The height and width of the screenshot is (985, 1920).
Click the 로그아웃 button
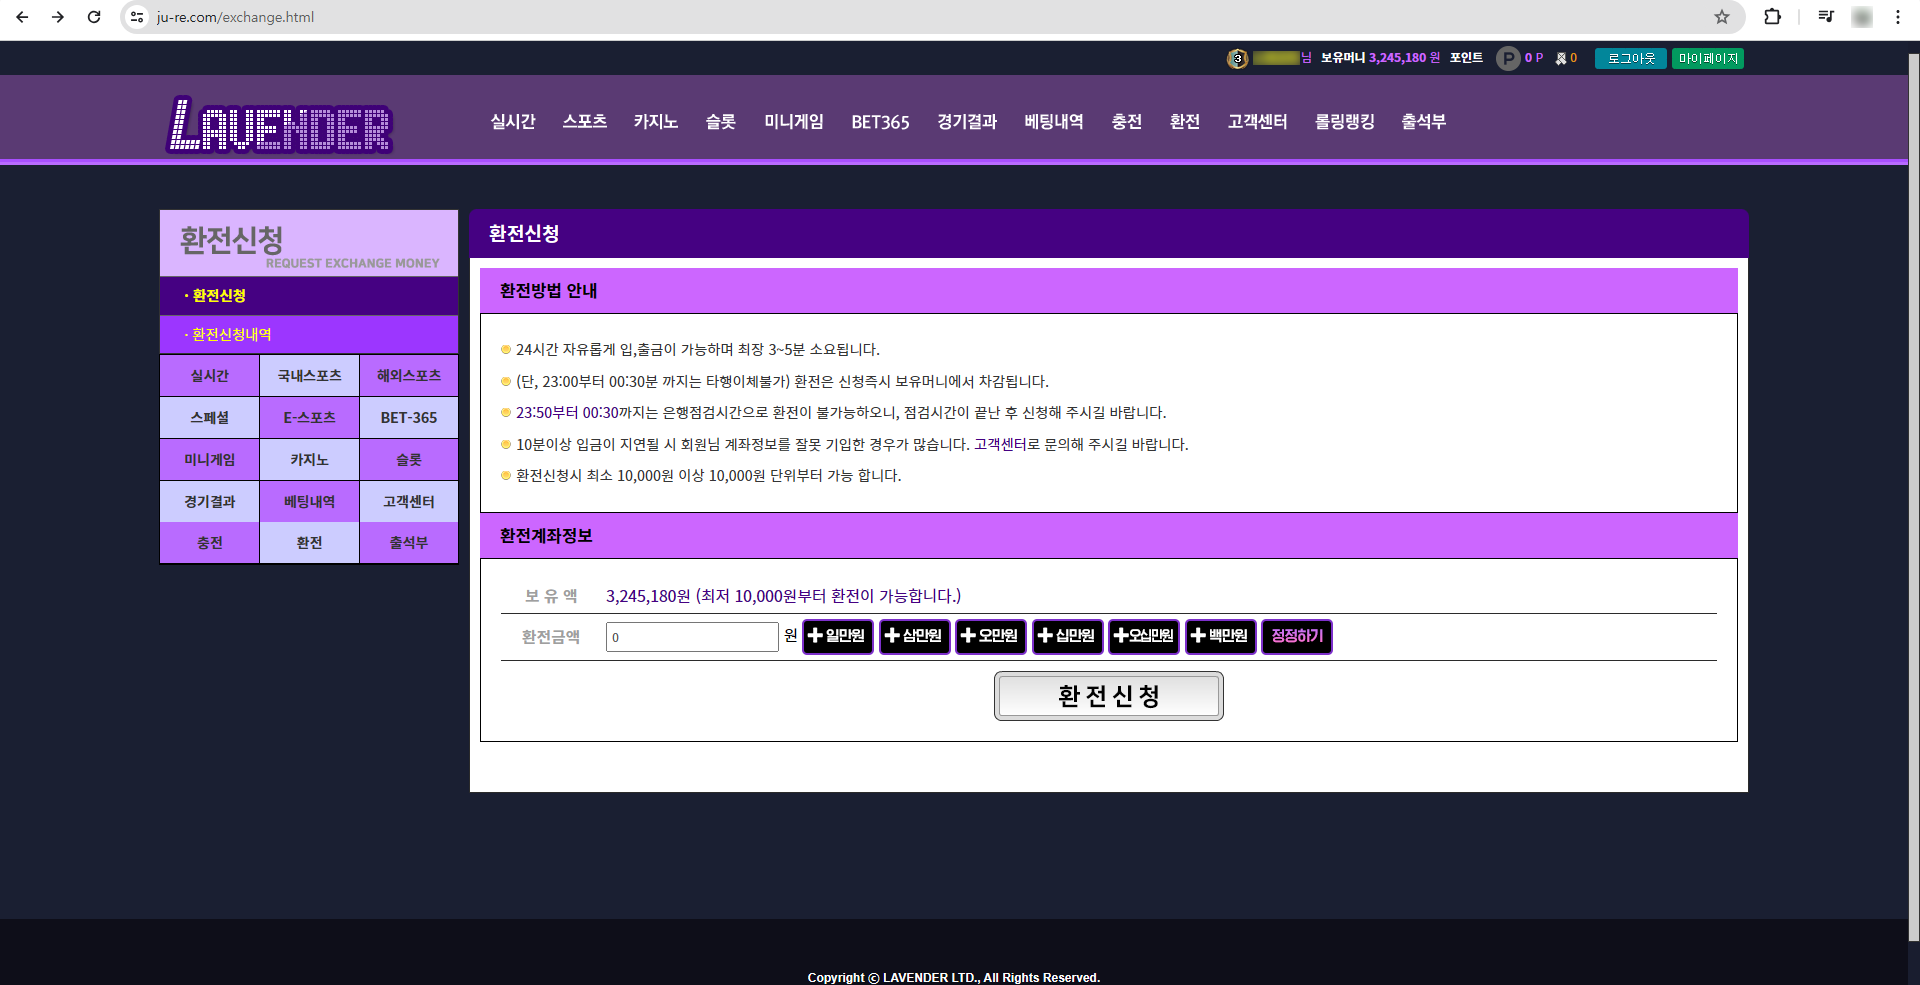1629,57
